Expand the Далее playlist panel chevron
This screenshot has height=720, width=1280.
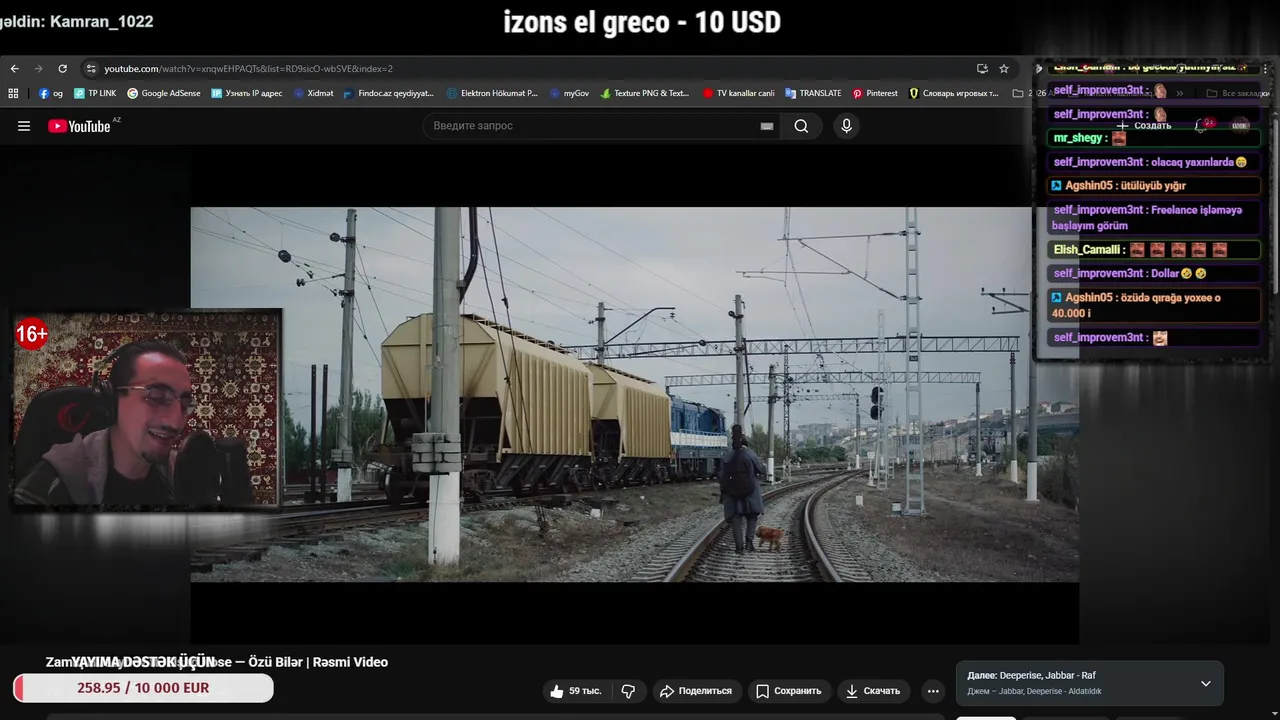coord(1206,684)
